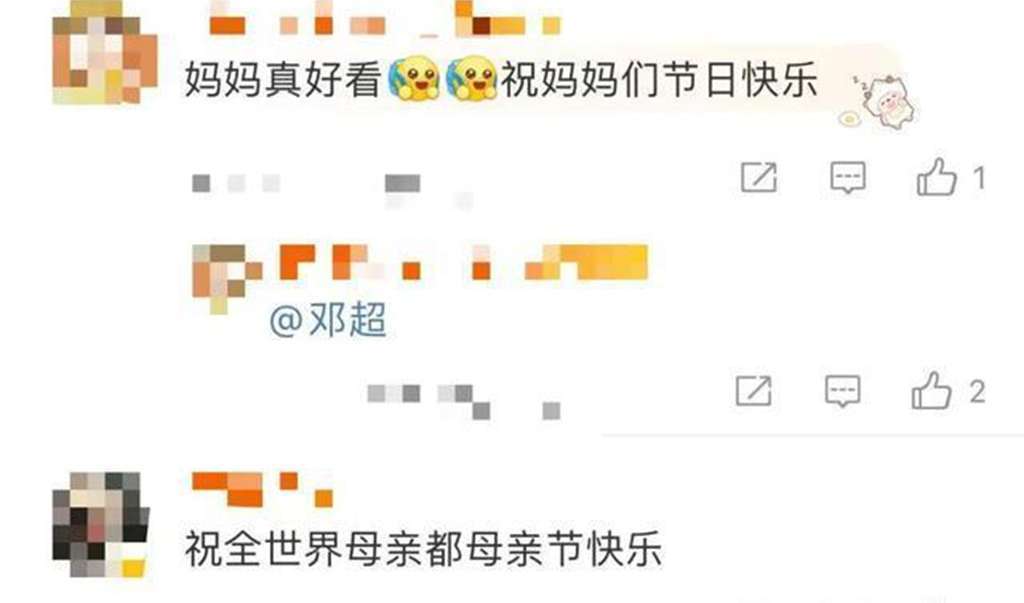Select the comment text 祝妈妈们节日快乐
The height and width of the screenshot is (603, 1024).
click(660, 80)
